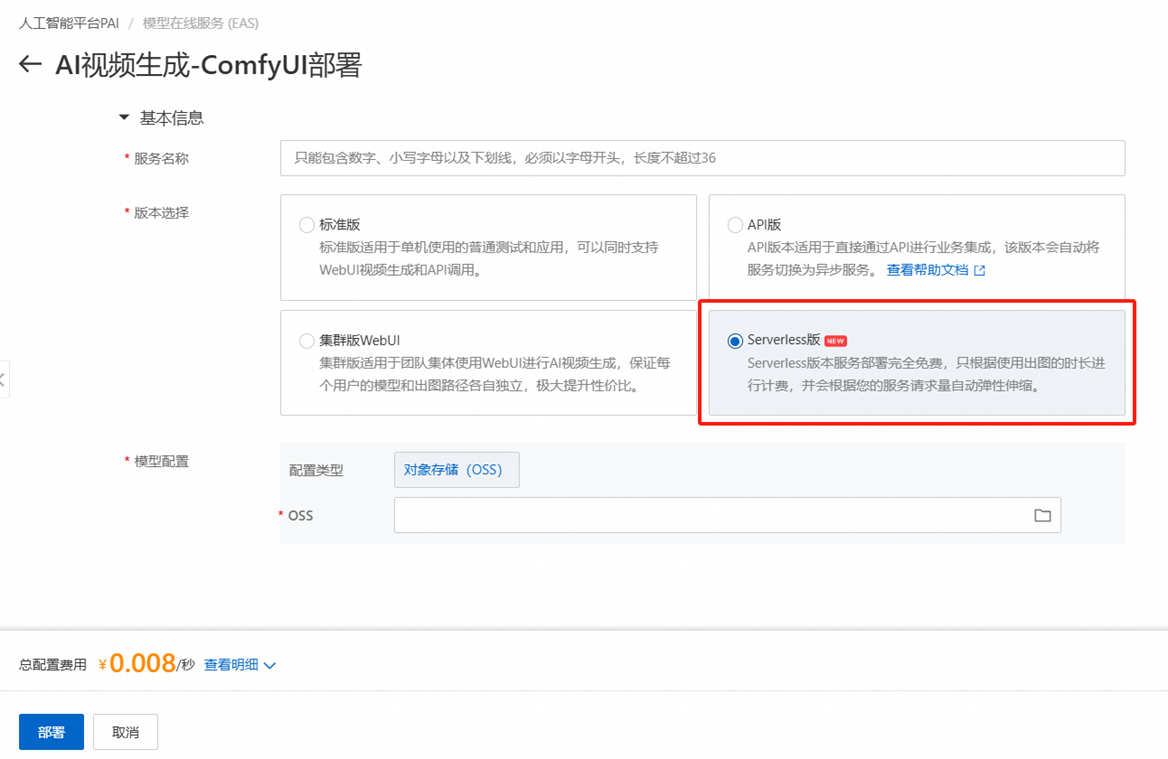
Task: Click the 总配置费用 label
Action: coord(53,665)
